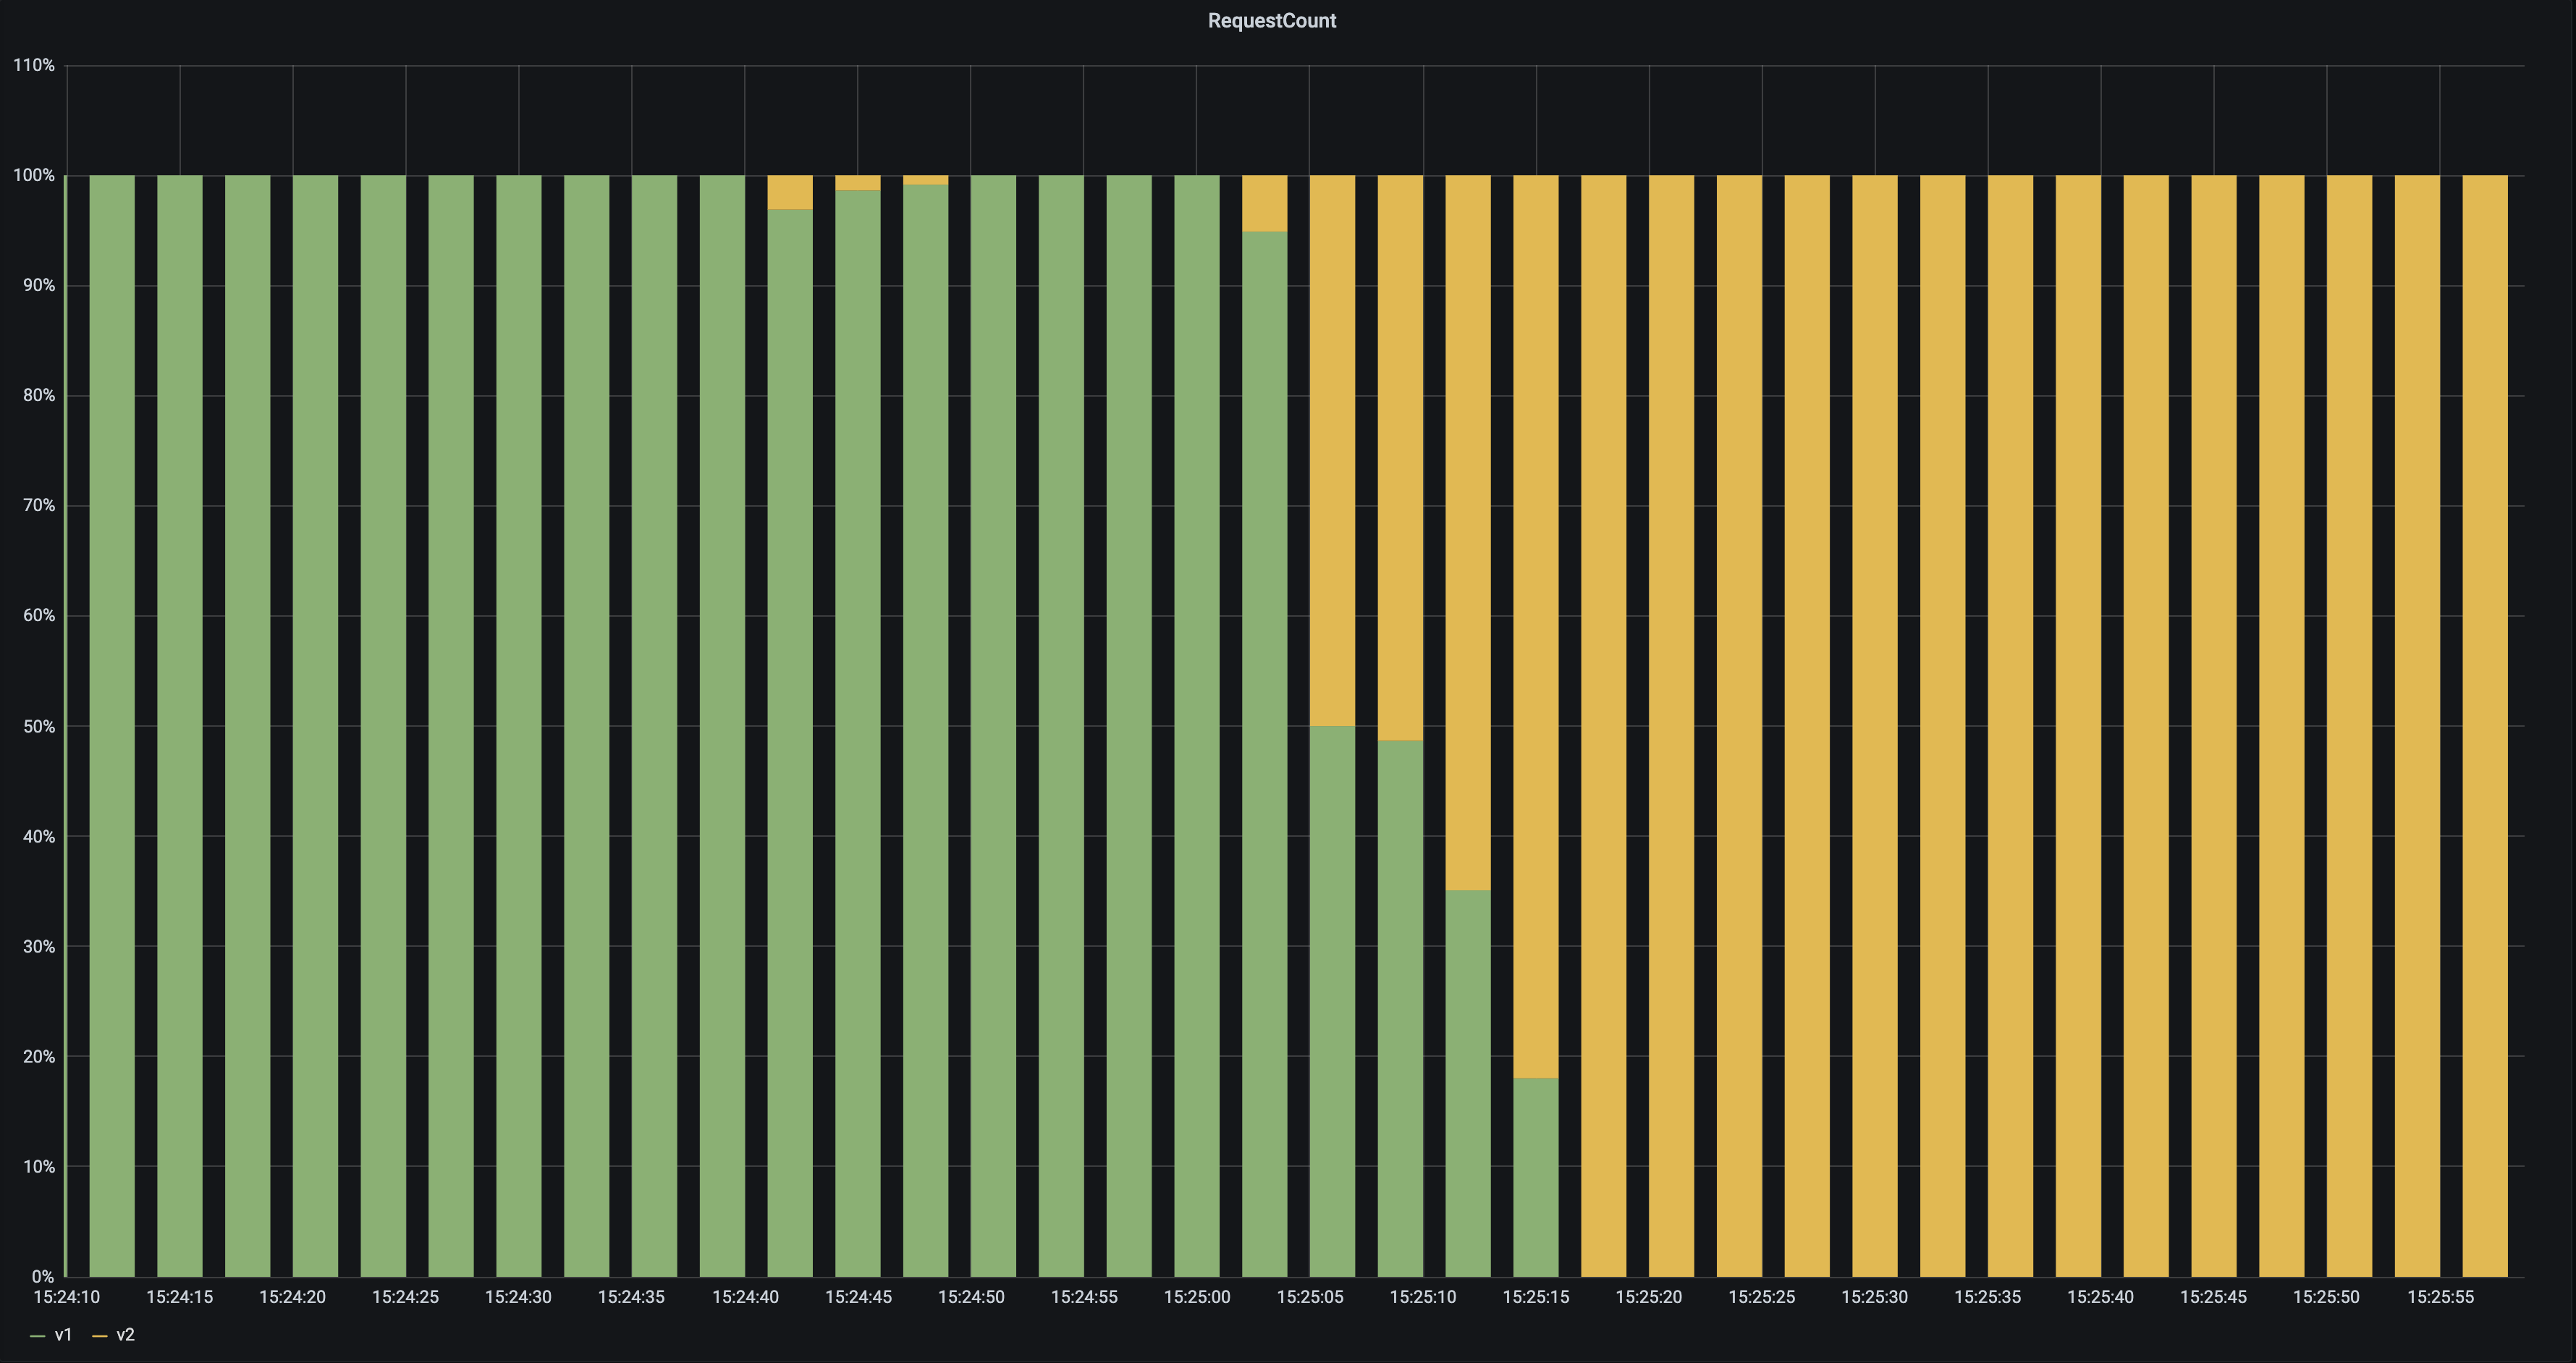Click green segment of the 50% v1 bar
2576x1363 pixels.
point(1332,1000)
